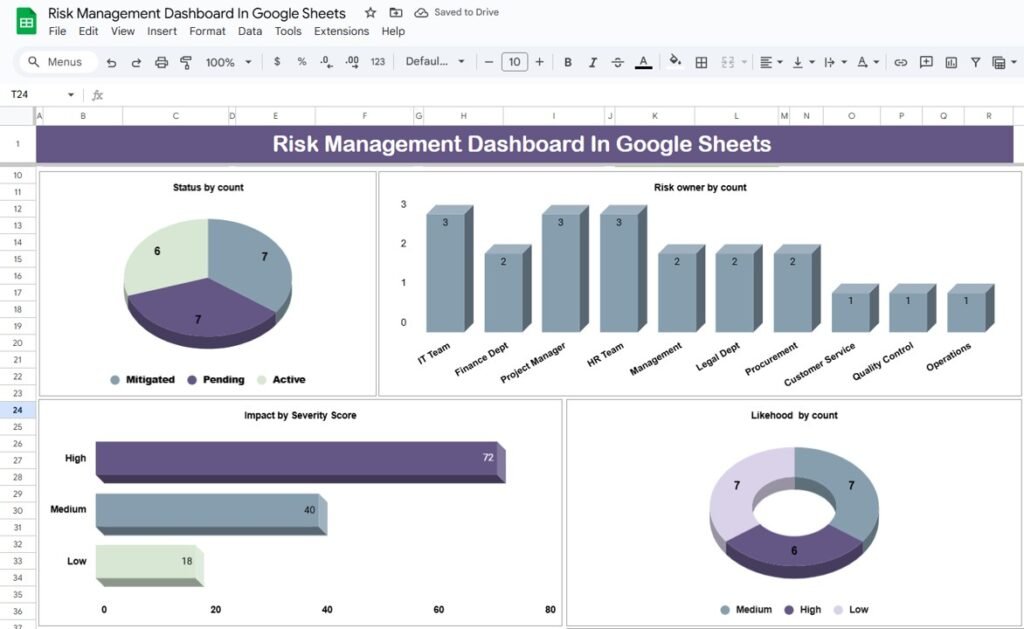
Task: Click the Likehood by count donut chart
Action: (x=794, y=513)
